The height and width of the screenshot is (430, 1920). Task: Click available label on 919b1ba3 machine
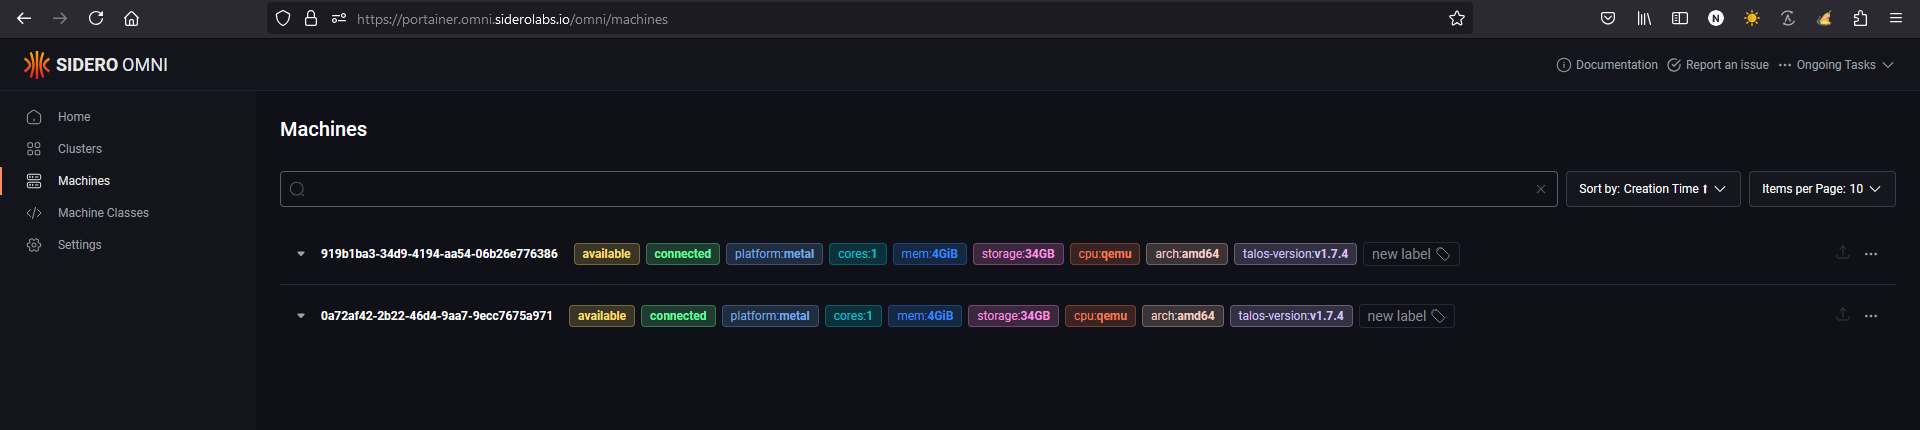click(606, 254)
